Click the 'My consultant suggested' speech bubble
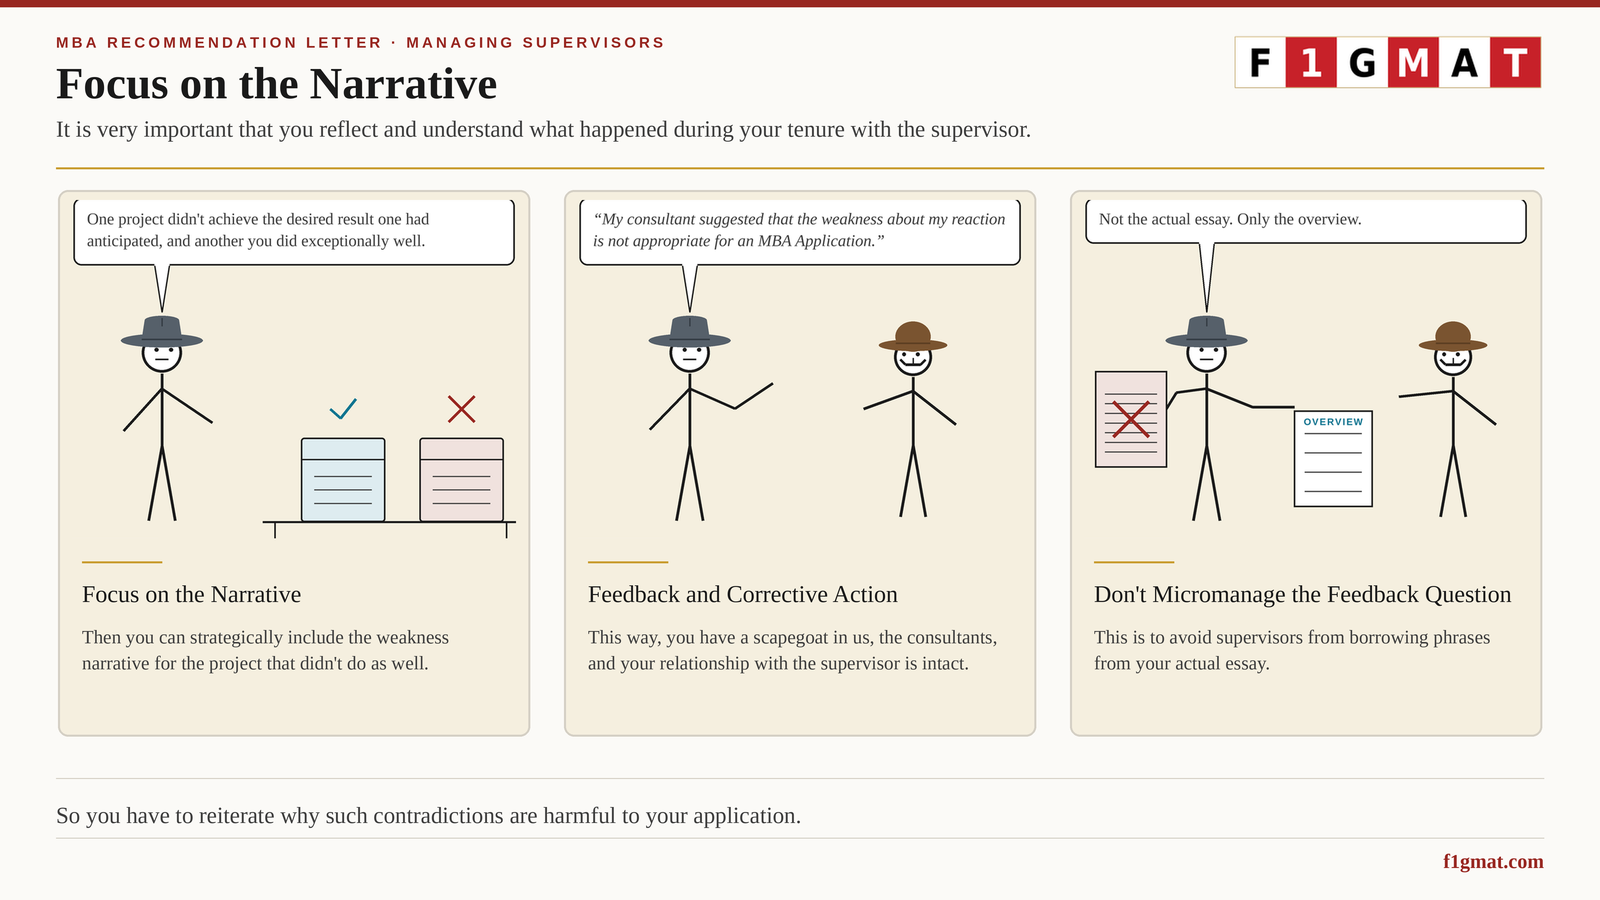Image resolution: width=1600 pixels, height=900 pixels. point(800,231)
